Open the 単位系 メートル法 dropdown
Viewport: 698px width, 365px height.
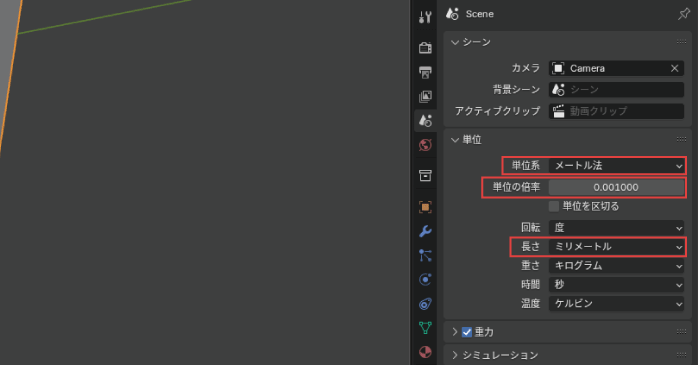pos(617,166)
